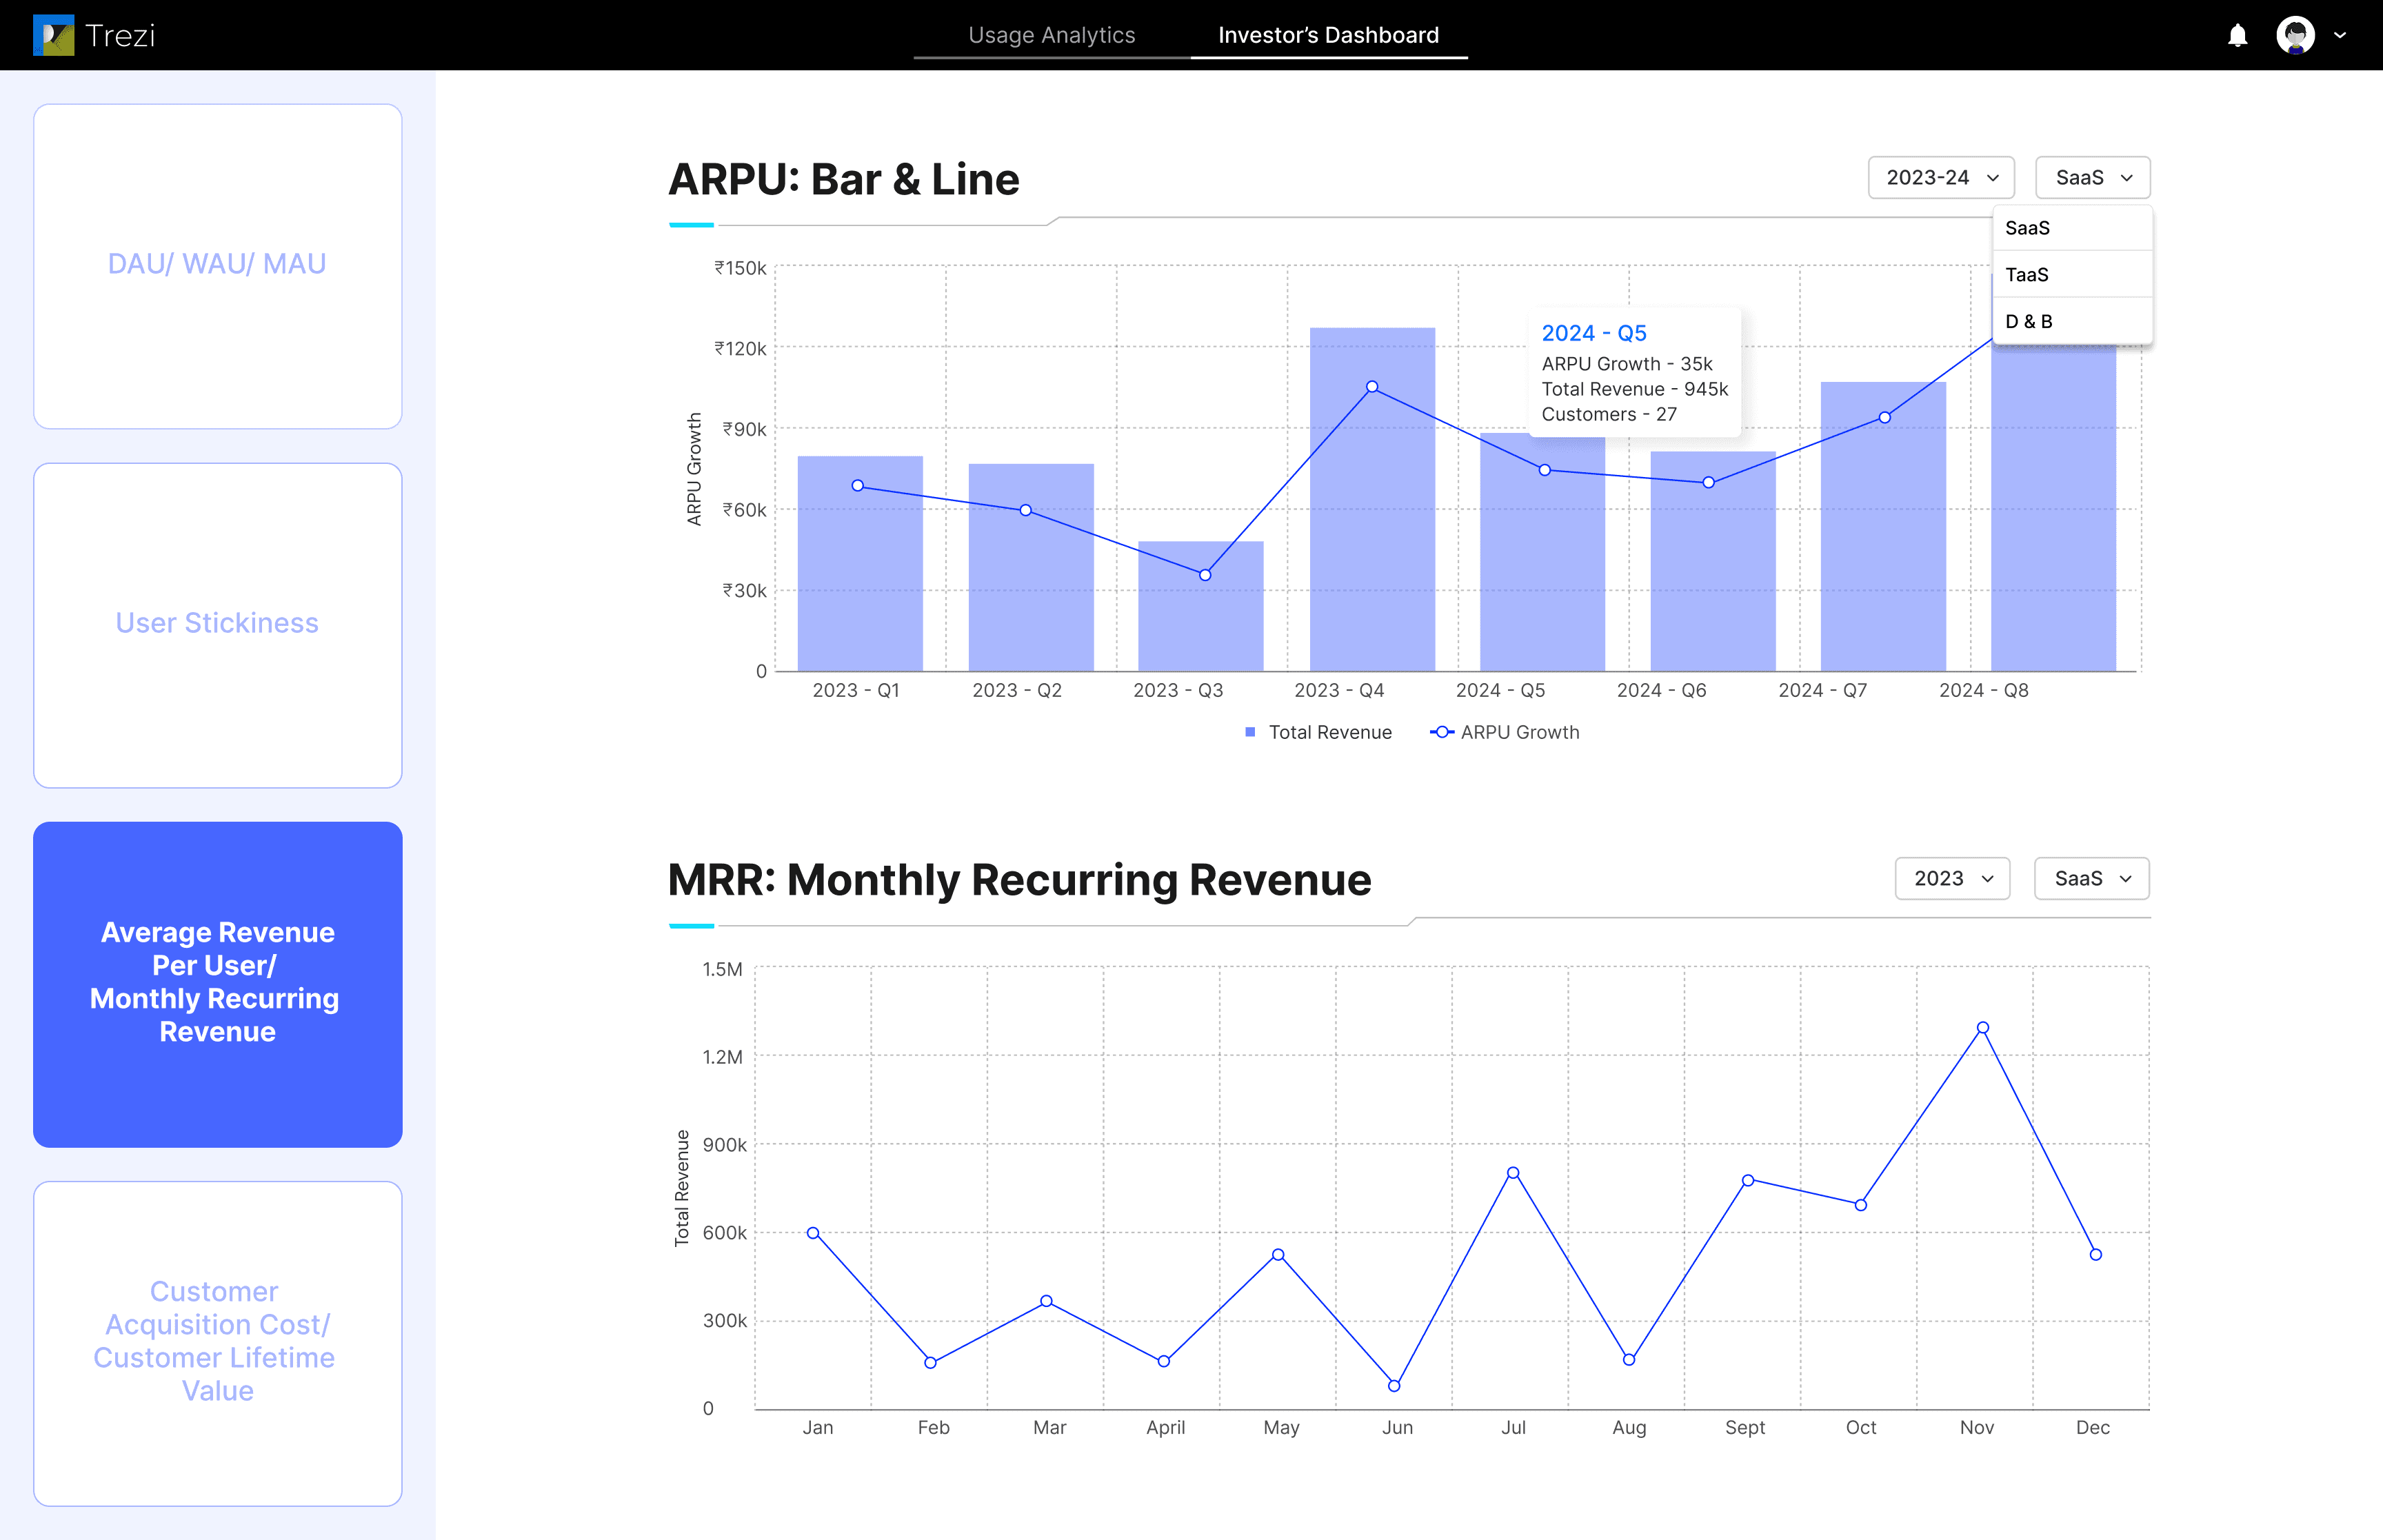
Task: Open DAU/ WAU/ MAU card
Action: coord(218,266)
